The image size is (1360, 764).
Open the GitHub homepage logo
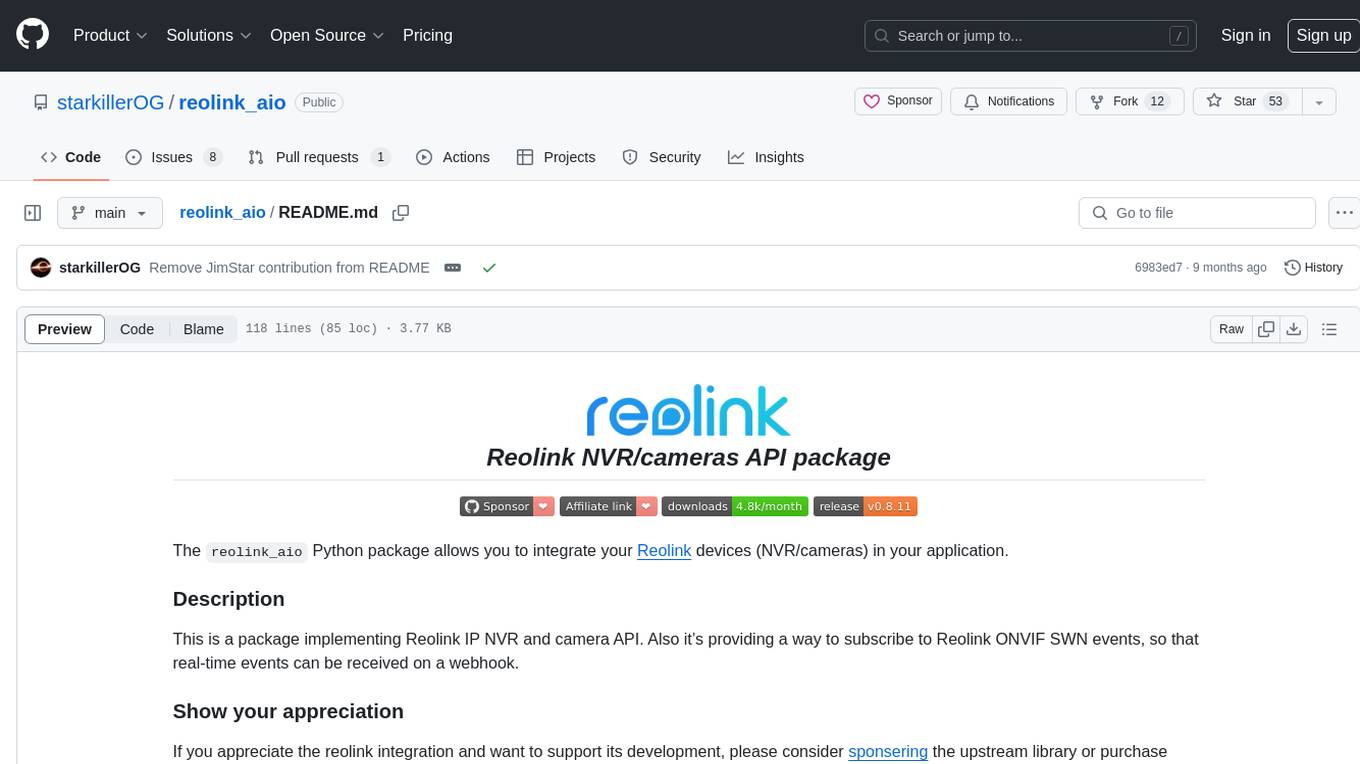coord(33,35)
